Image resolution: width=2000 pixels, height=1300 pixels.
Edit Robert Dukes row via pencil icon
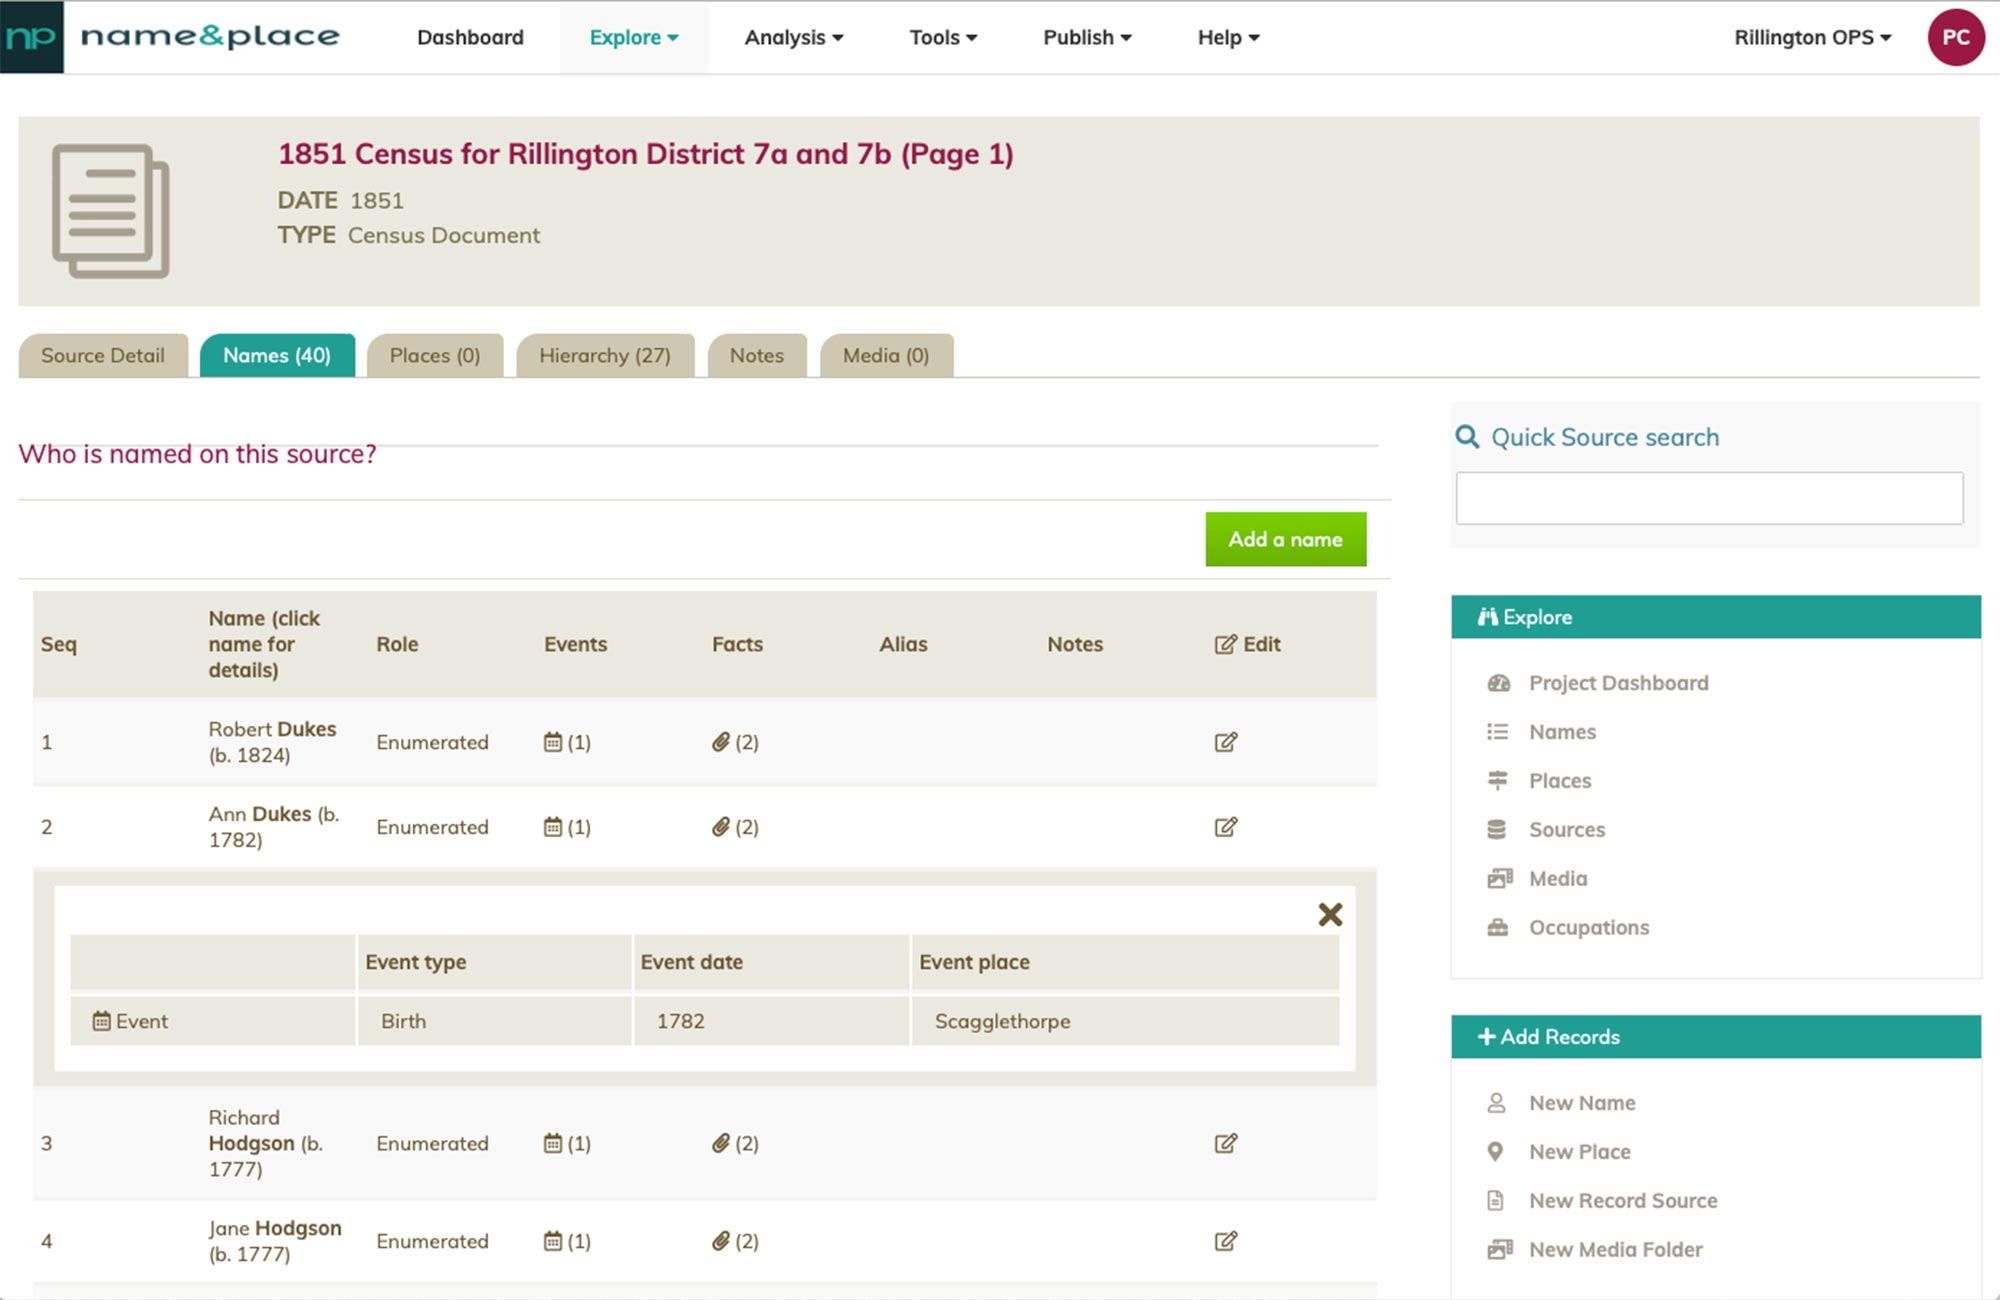click(1225, 742)
